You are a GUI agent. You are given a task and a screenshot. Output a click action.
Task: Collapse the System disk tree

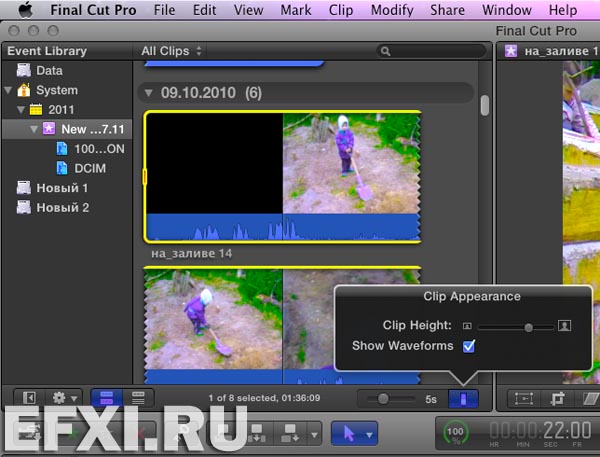[x=8, y=90]
